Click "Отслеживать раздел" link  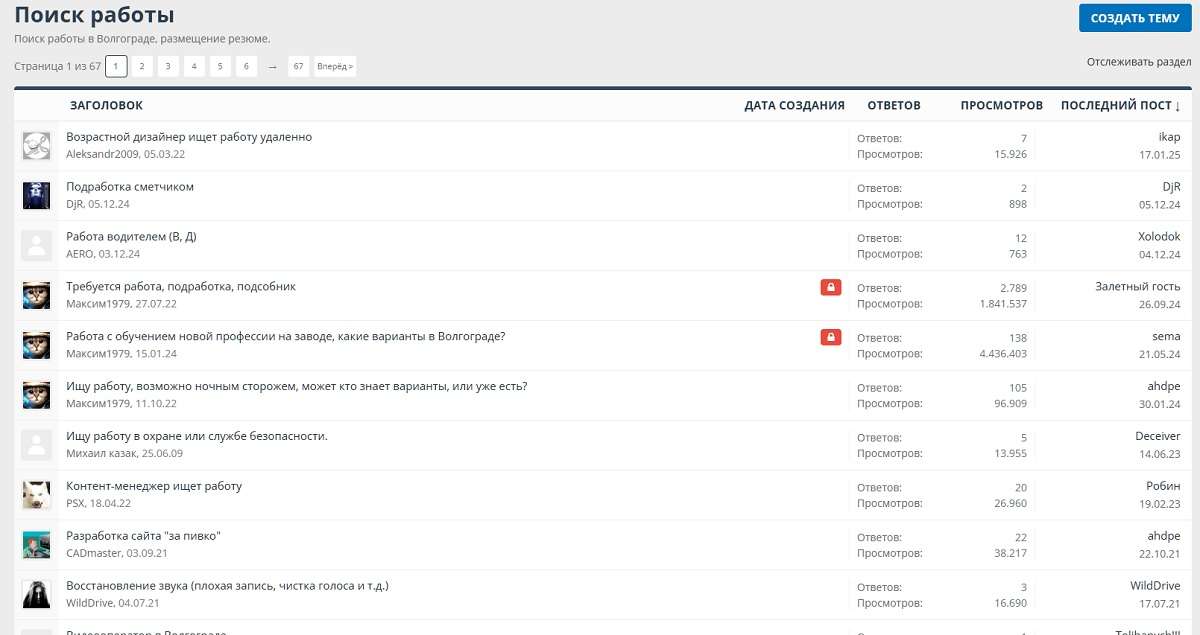[1138, 62]
